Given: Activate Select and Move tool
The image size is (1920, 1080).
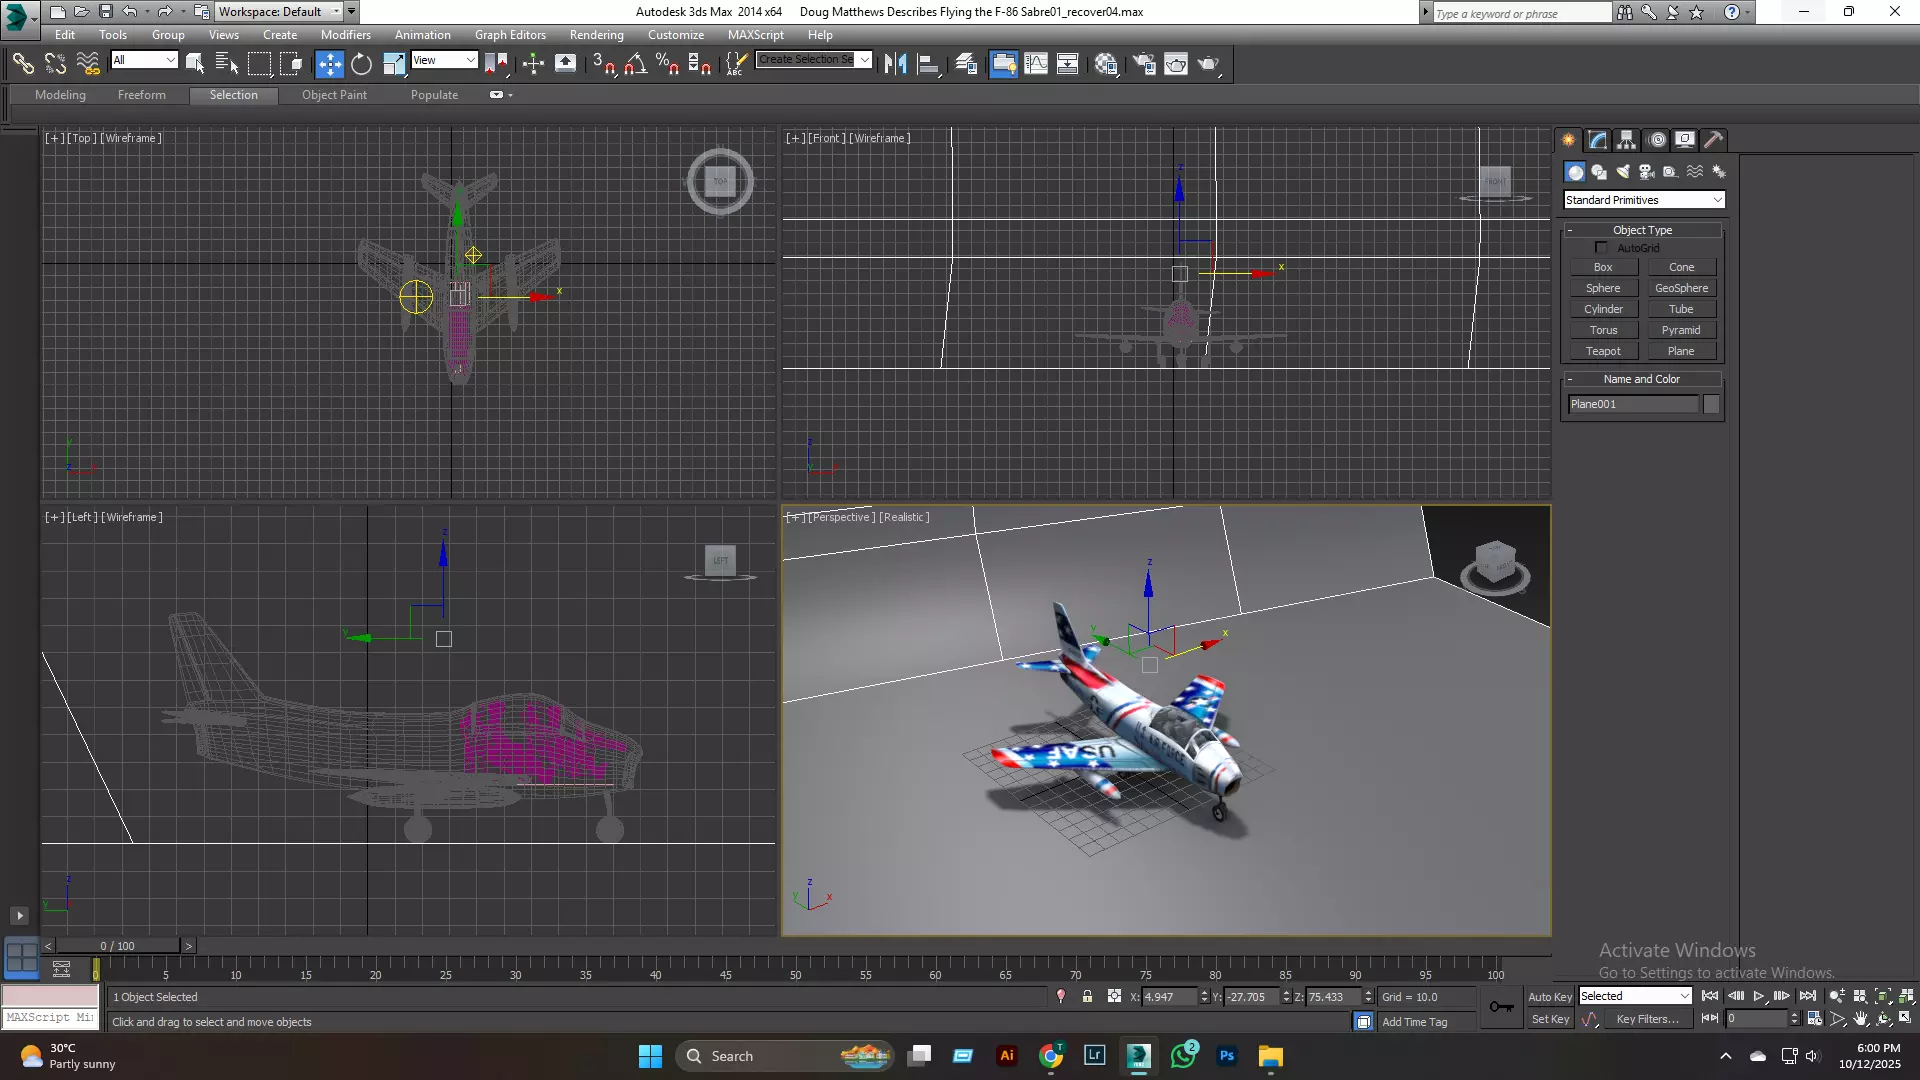Looking at the screenshot, I should point(329,64).
